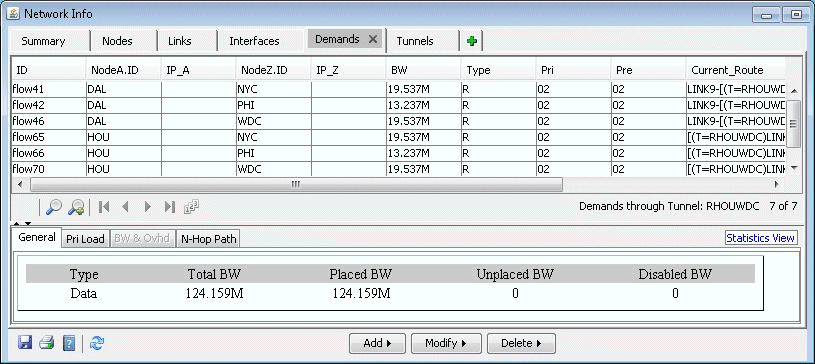Open the Pri Load tab
Screen dimensions: 815x364
(x=85, y=239)
